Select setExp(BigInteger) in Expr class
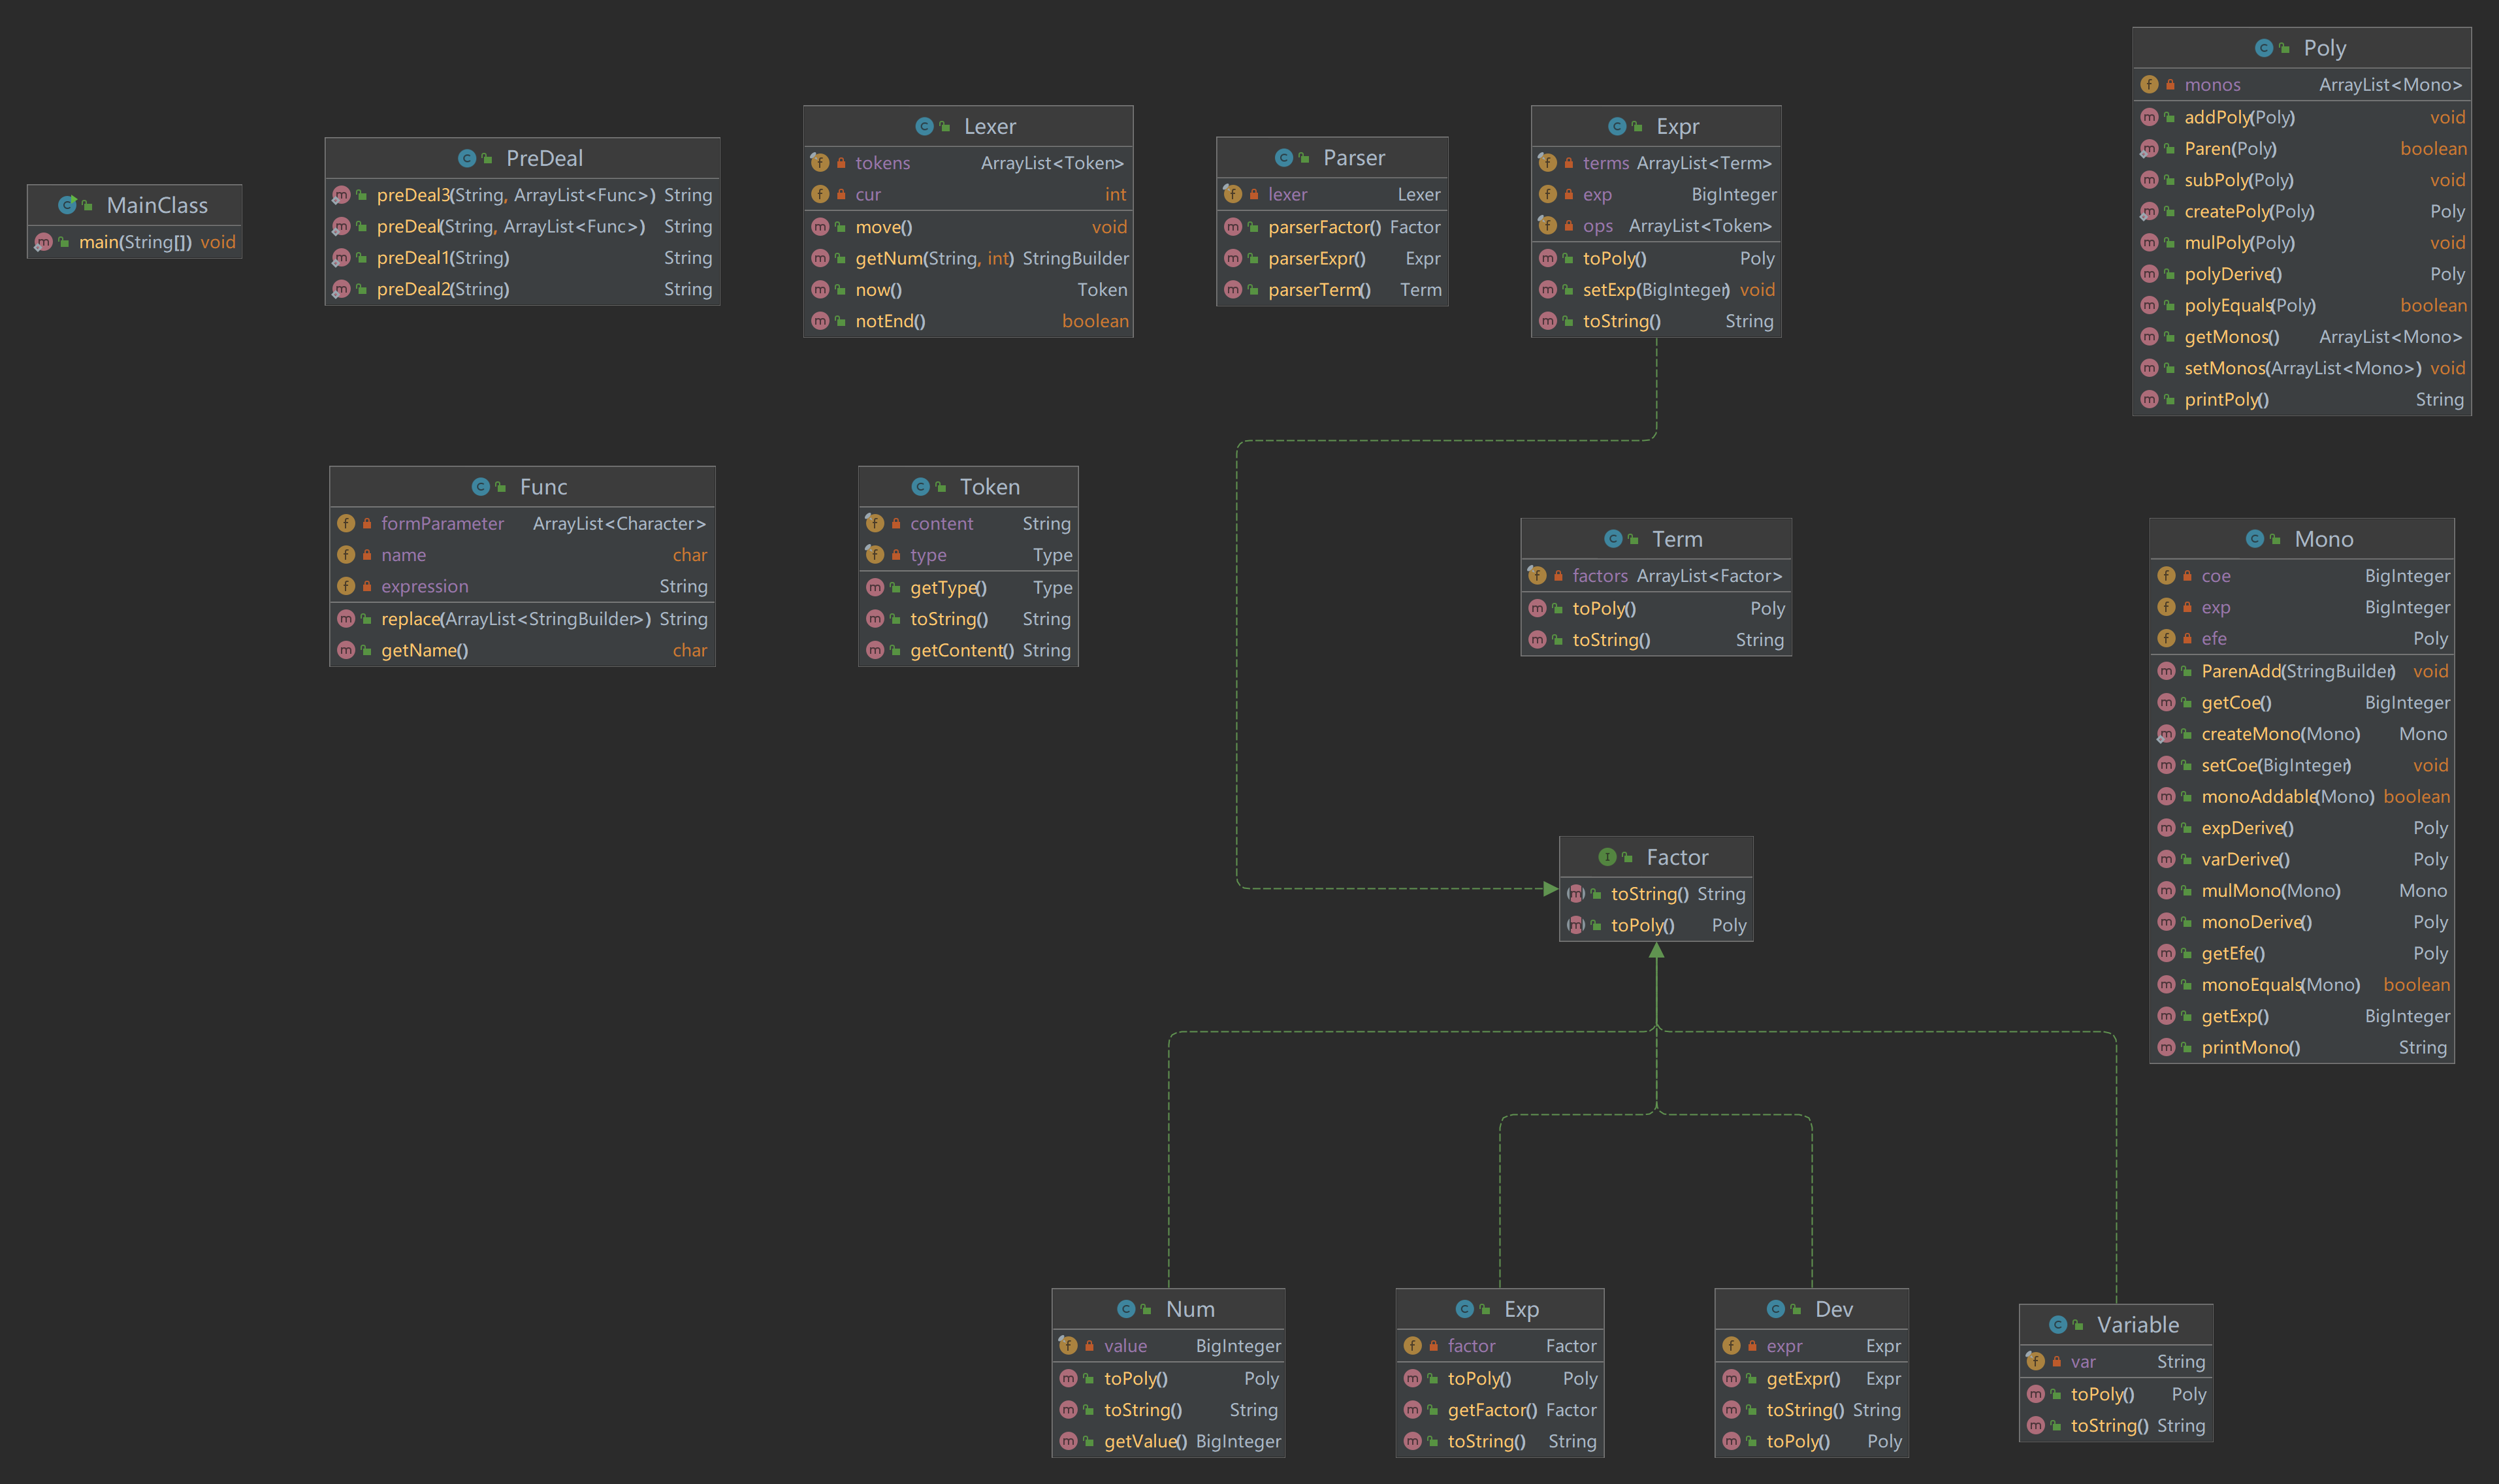Viewport: 2499px width, 1484px height. (x=1656, y=290)
